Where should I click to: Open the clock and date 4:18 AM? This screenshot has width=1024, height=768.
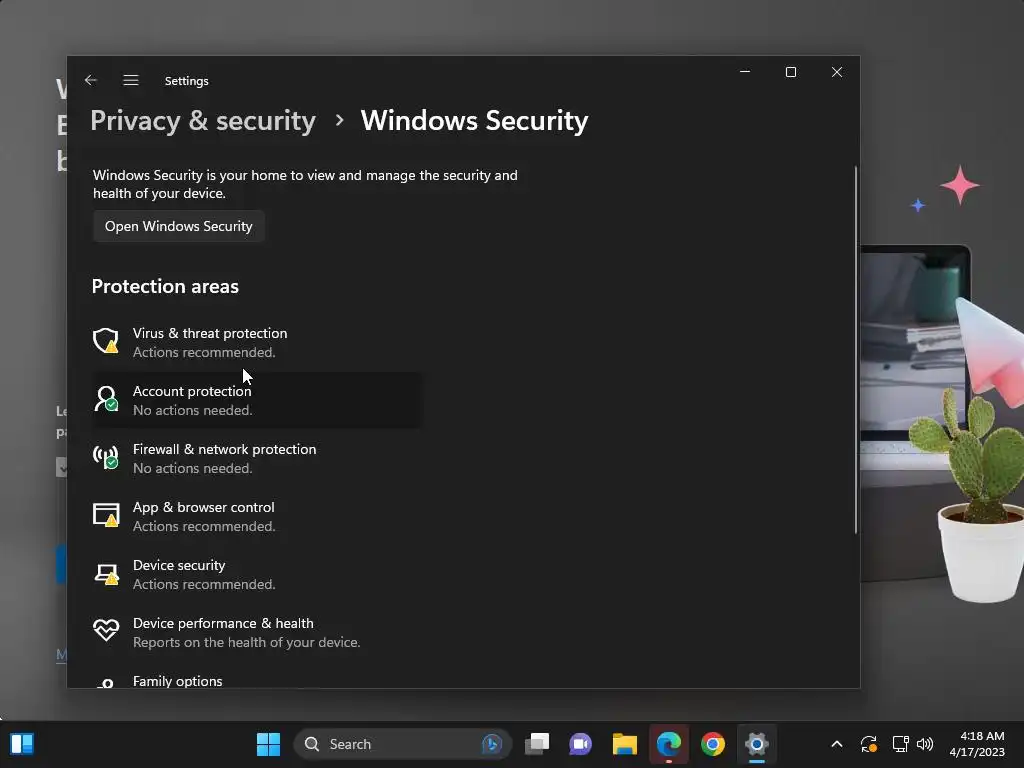click(x=977, y=744)
